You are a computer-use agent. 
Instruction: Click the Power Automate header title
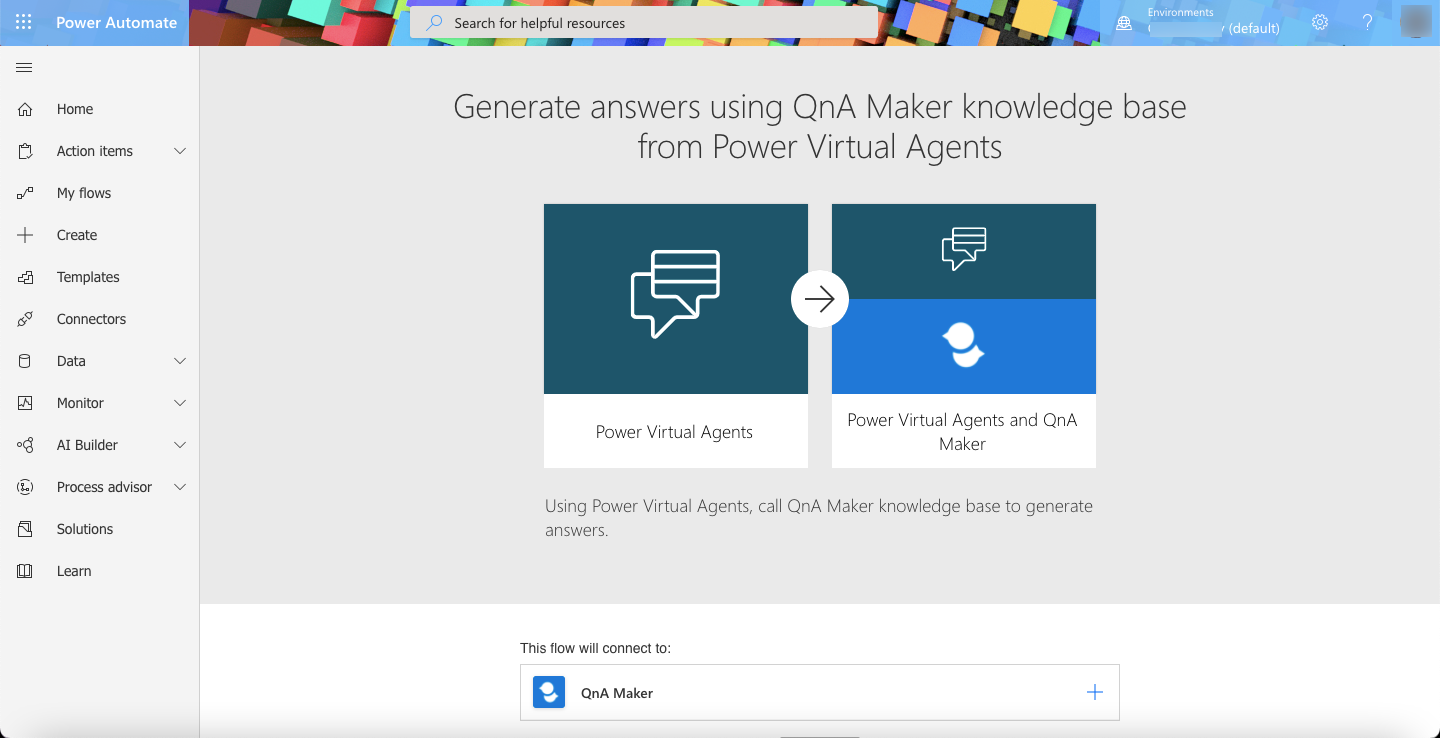tap(116, 22)
